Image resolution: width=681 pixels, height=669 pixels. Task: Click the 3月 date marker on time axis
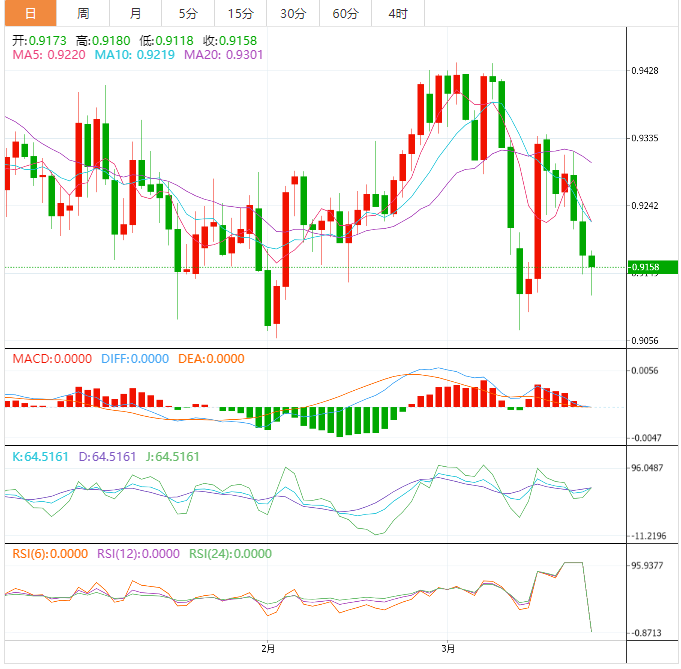pyautogui.click(x=447, y=647)
